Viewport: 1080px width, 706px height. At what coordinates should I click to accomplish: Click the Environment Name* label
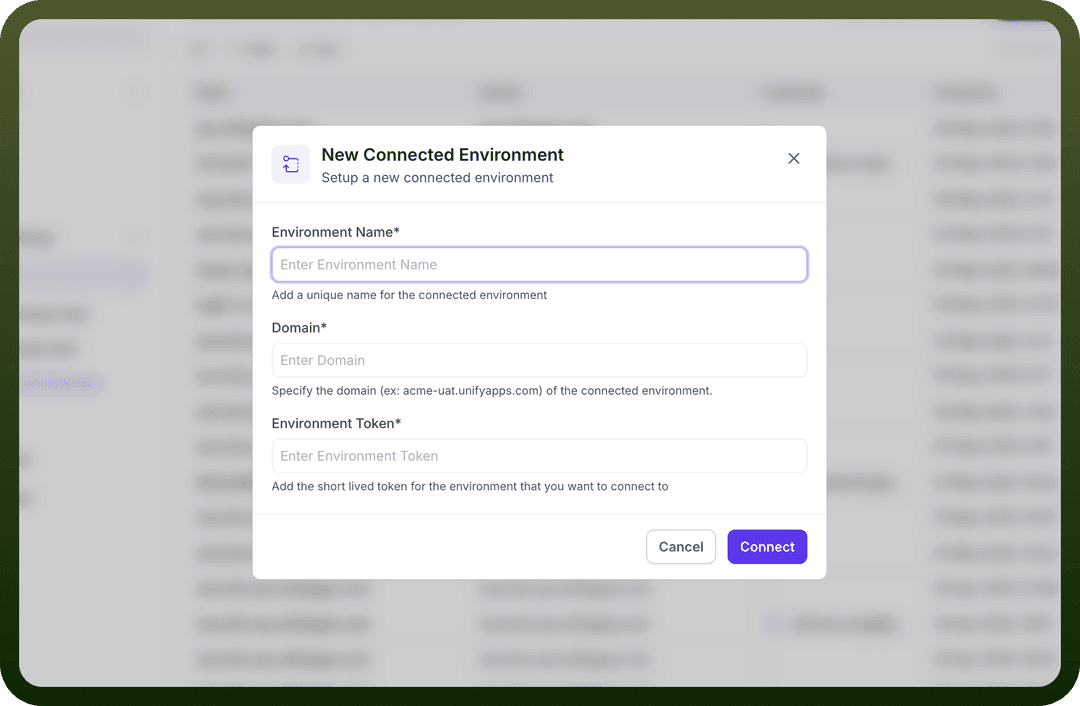335,232
